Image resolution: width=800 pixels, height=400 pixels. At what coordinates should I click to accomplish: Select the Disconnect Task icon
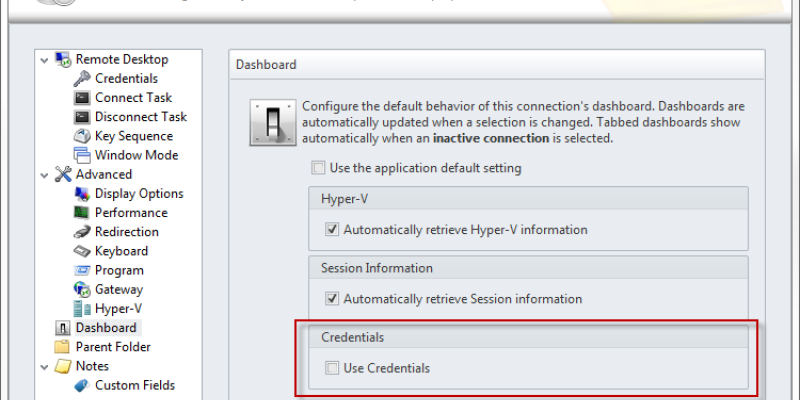coord(82,117)
